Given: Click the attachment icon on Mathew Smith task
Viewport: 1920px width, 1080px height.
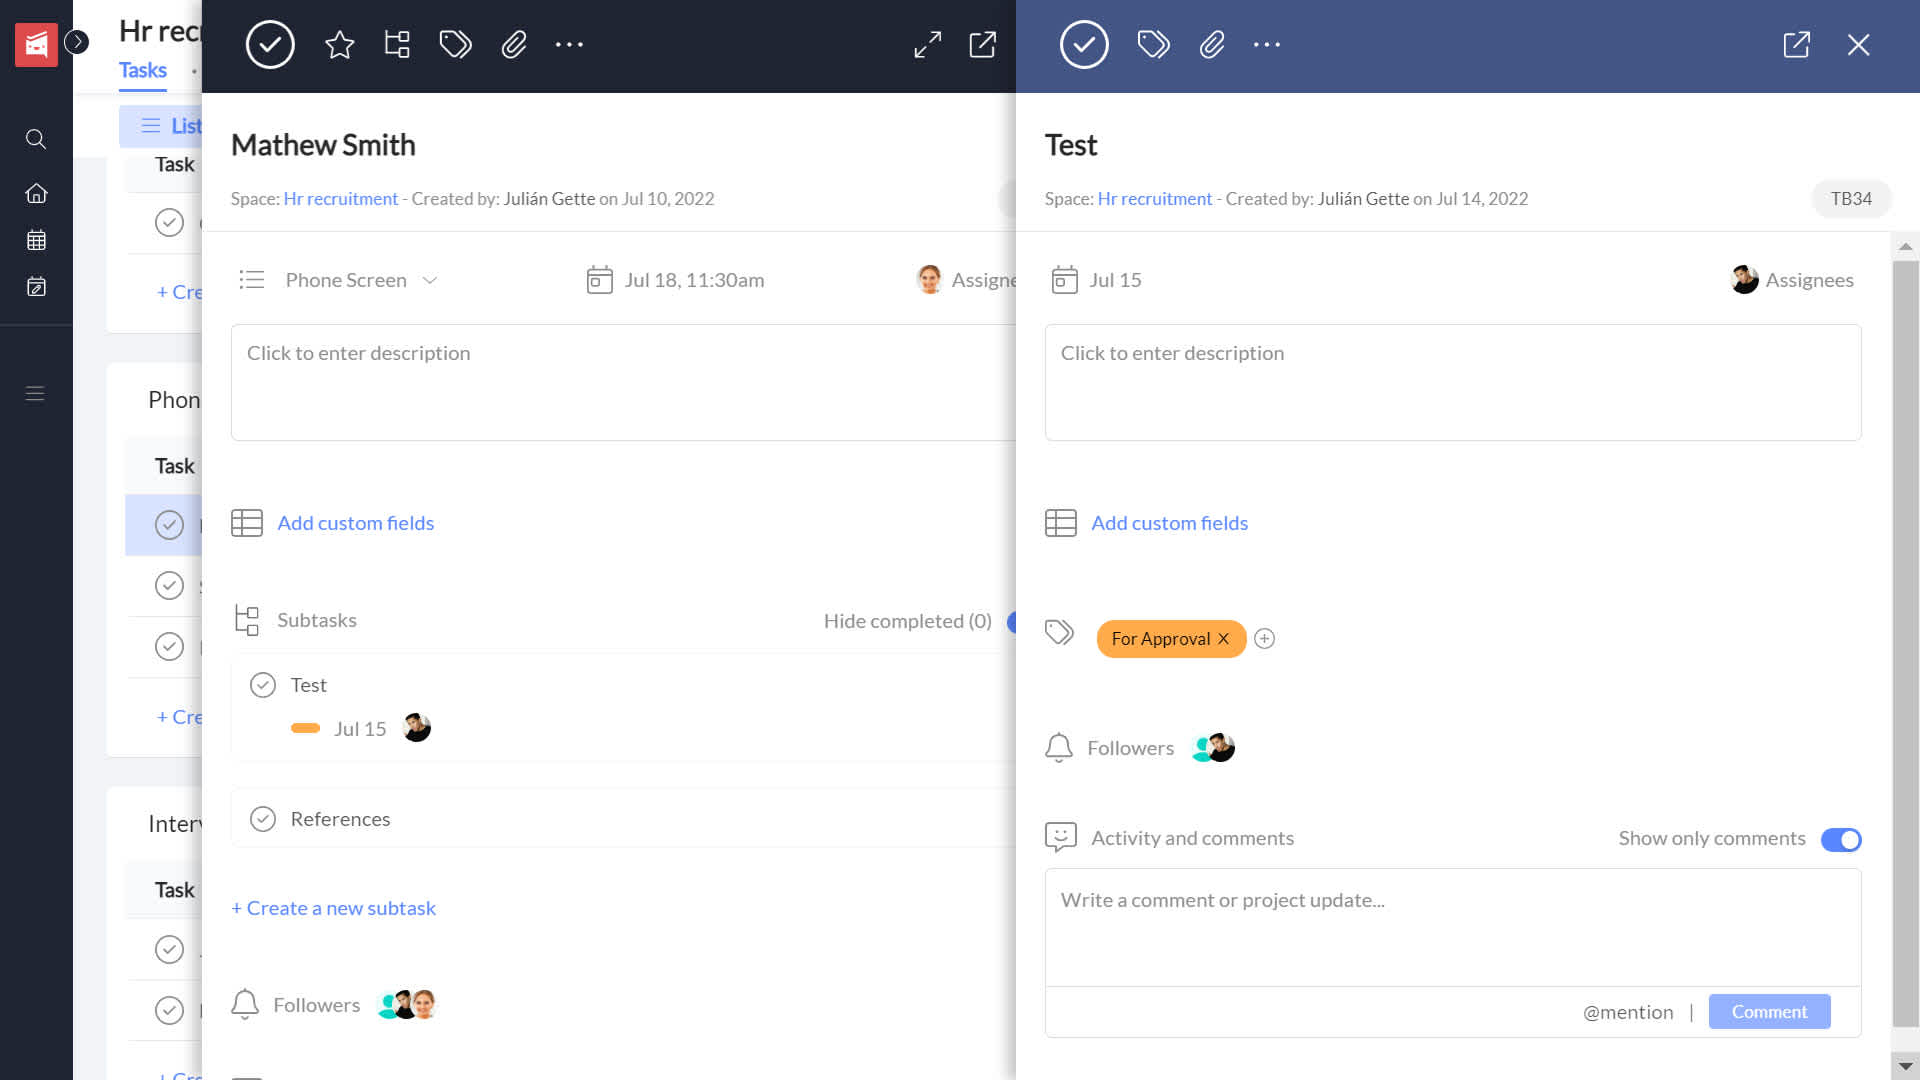Looking at the screenshot, I should coord(514,44).
